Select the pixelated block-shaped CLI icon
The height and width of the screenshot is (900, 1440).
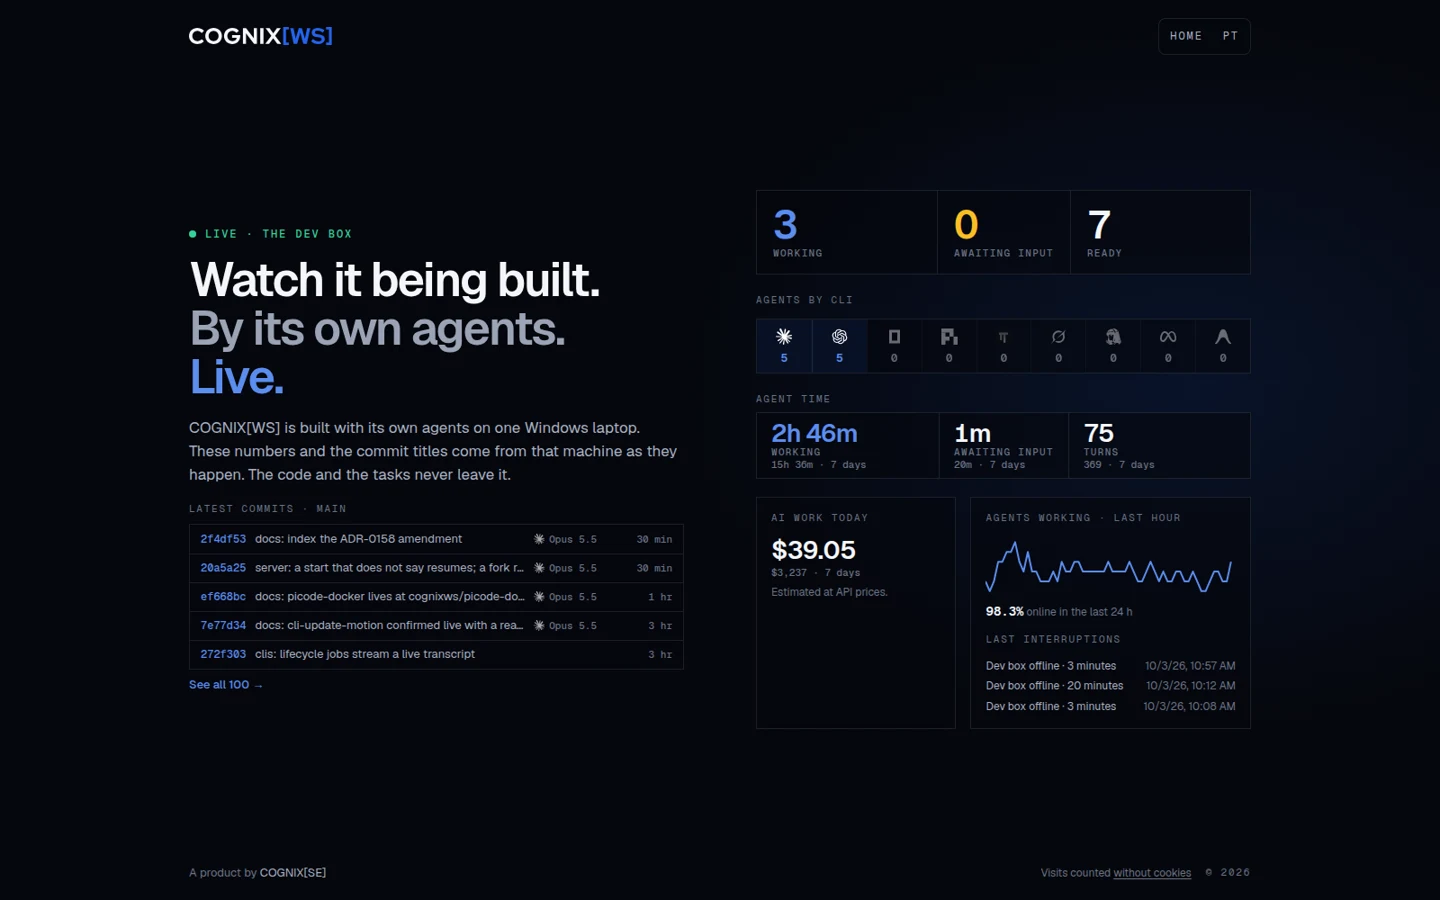coord(949,337)
